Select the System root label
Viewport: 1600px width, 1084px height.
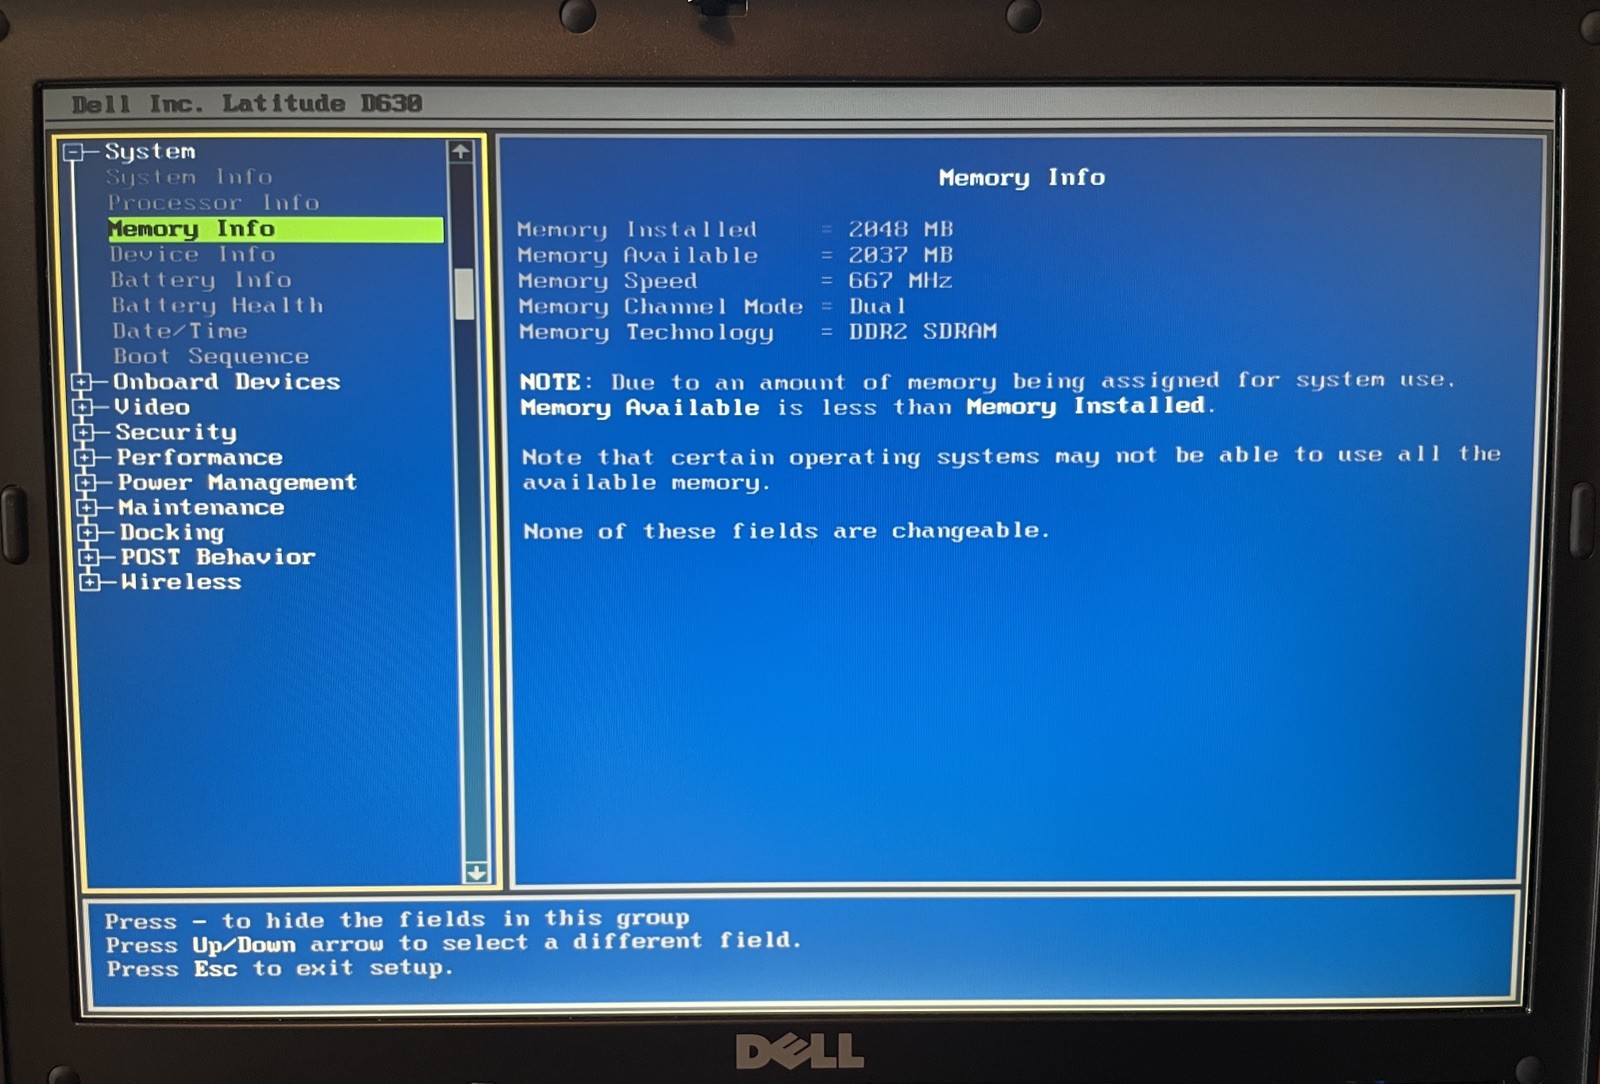[x=150, y=152]
